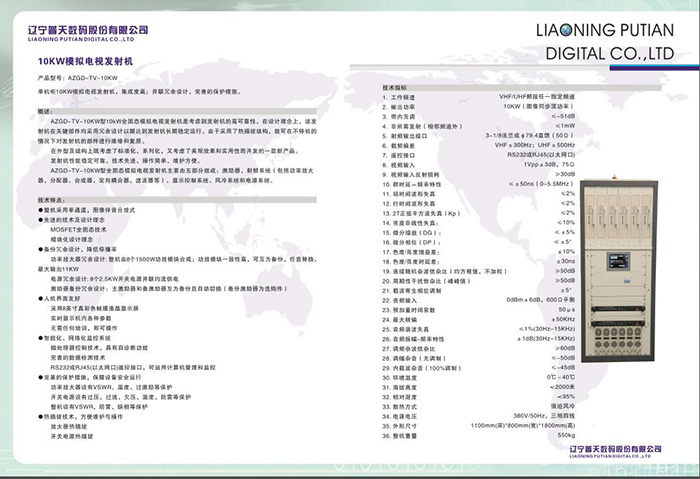
Task: Click the '±30ns' value for row 18
Action: click(x=566, y=261)
